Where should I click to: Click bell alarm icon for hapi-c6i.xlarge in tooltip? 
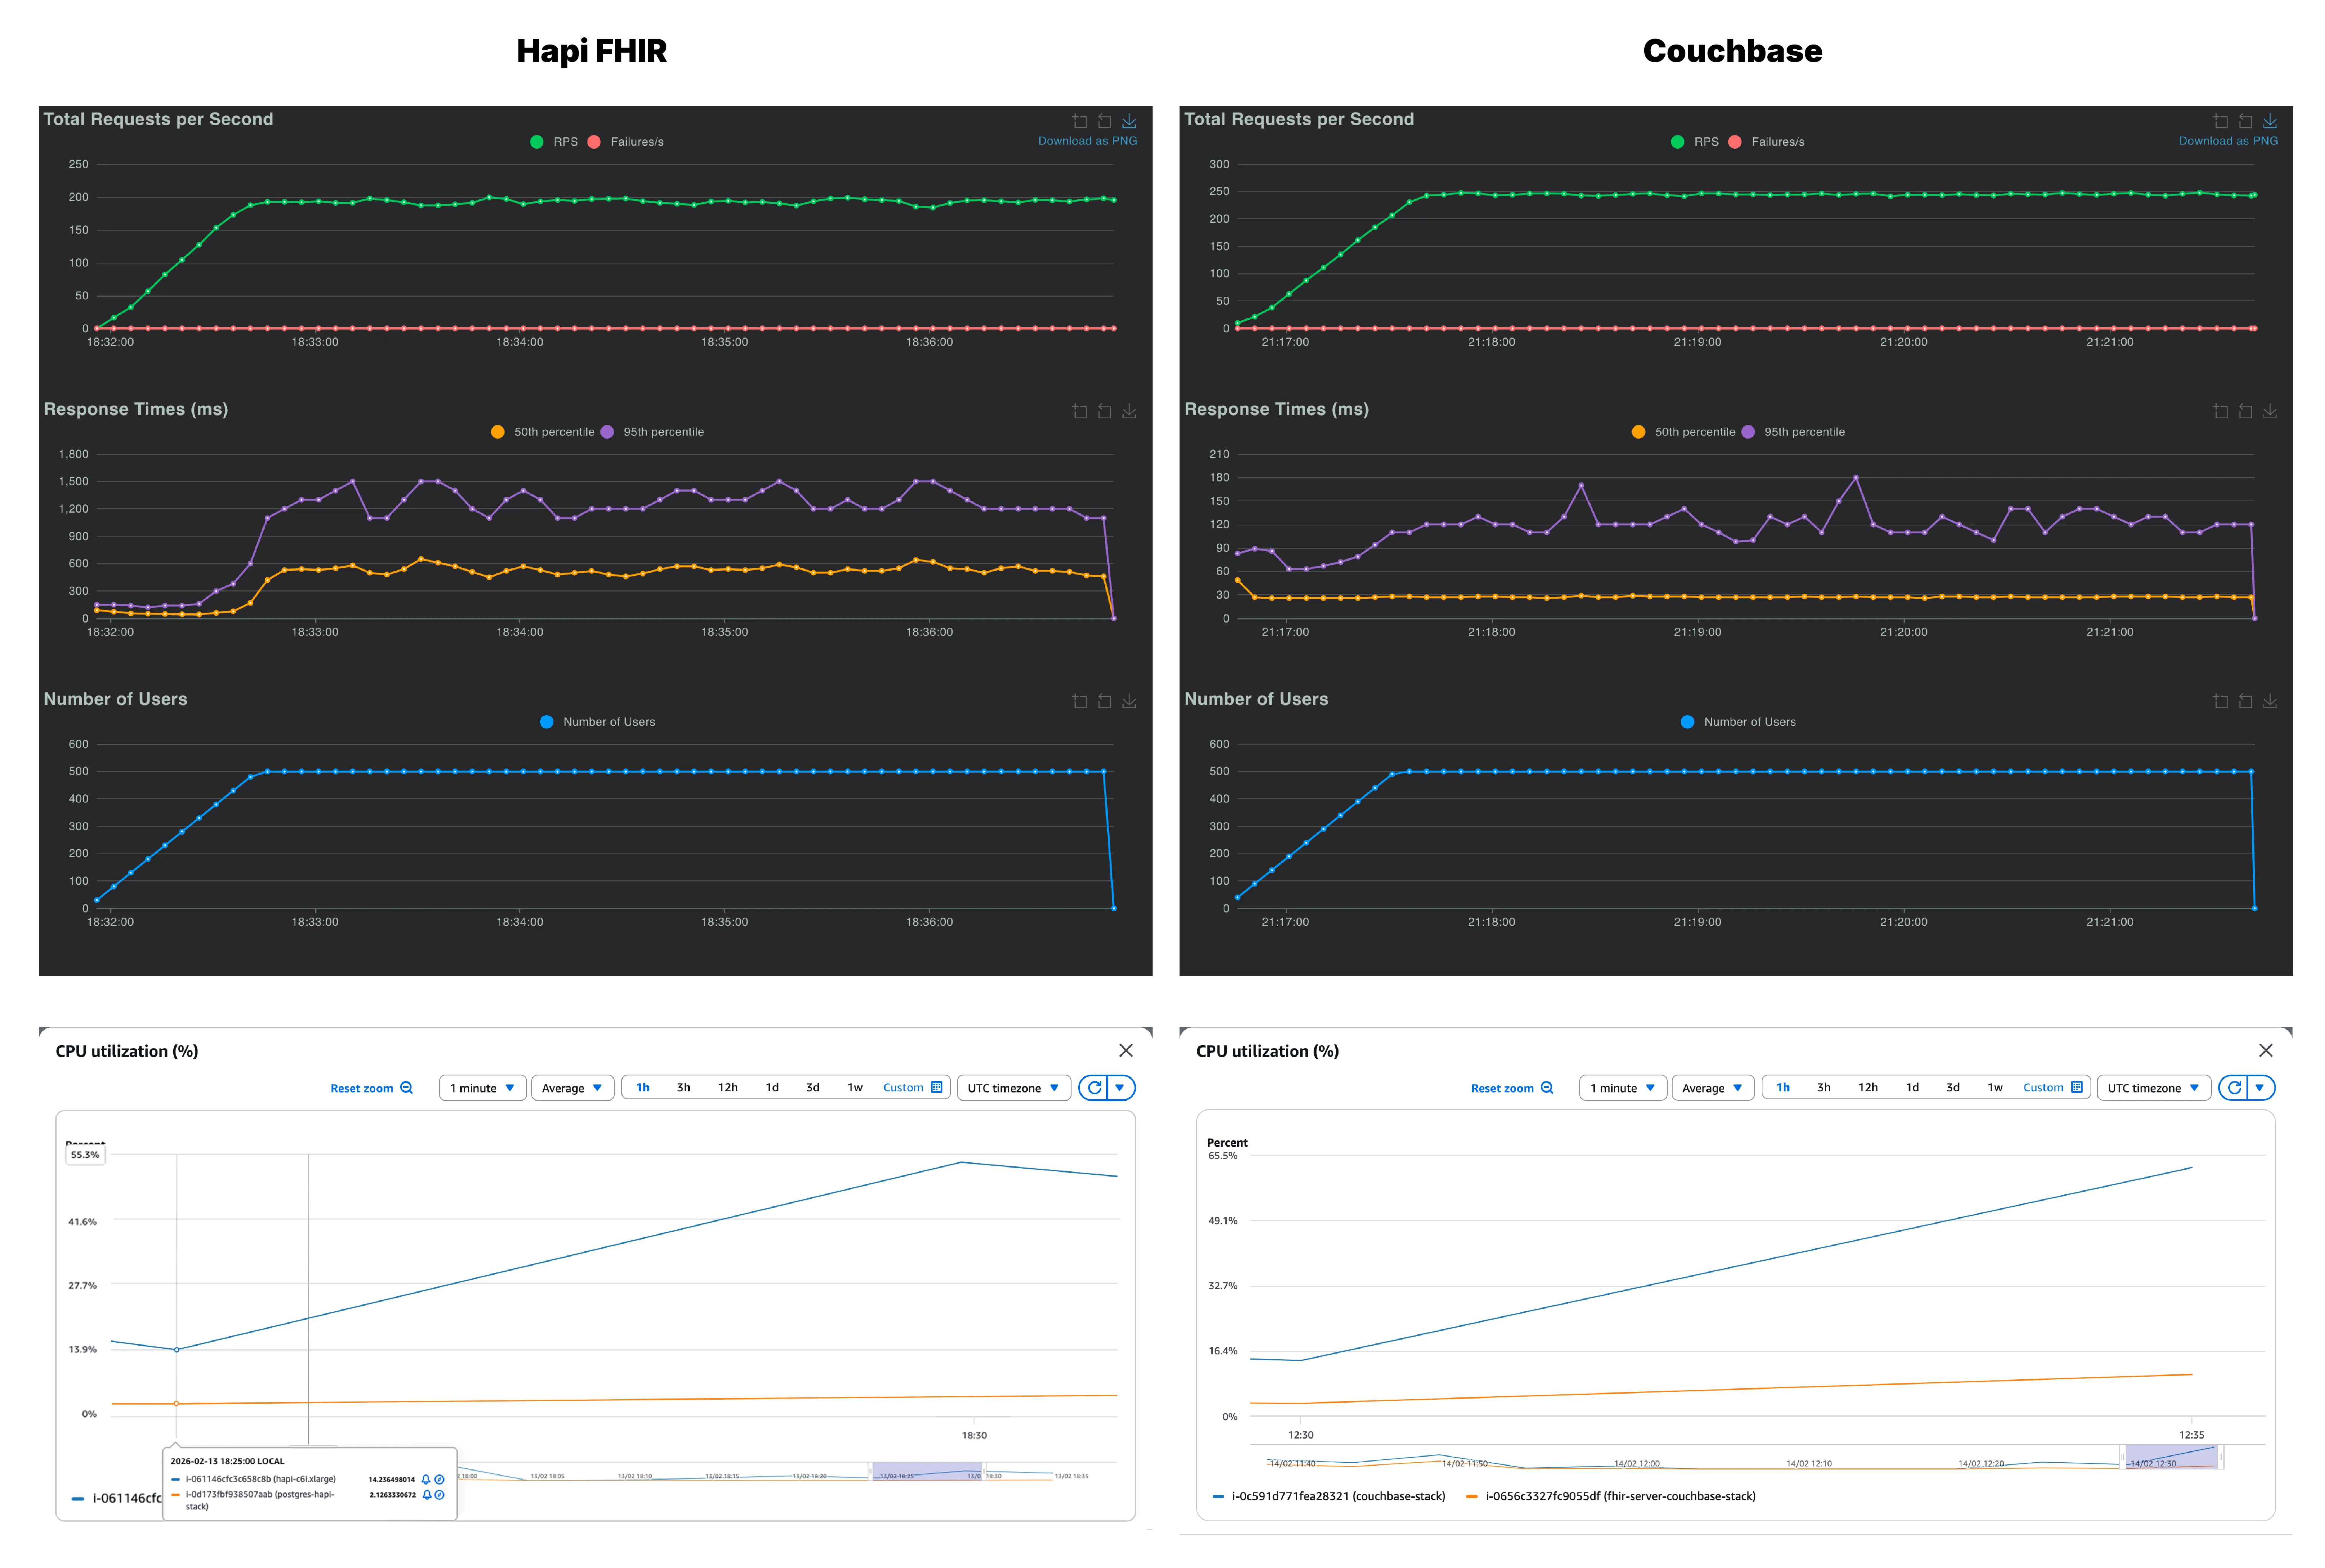coord(426,1480)
